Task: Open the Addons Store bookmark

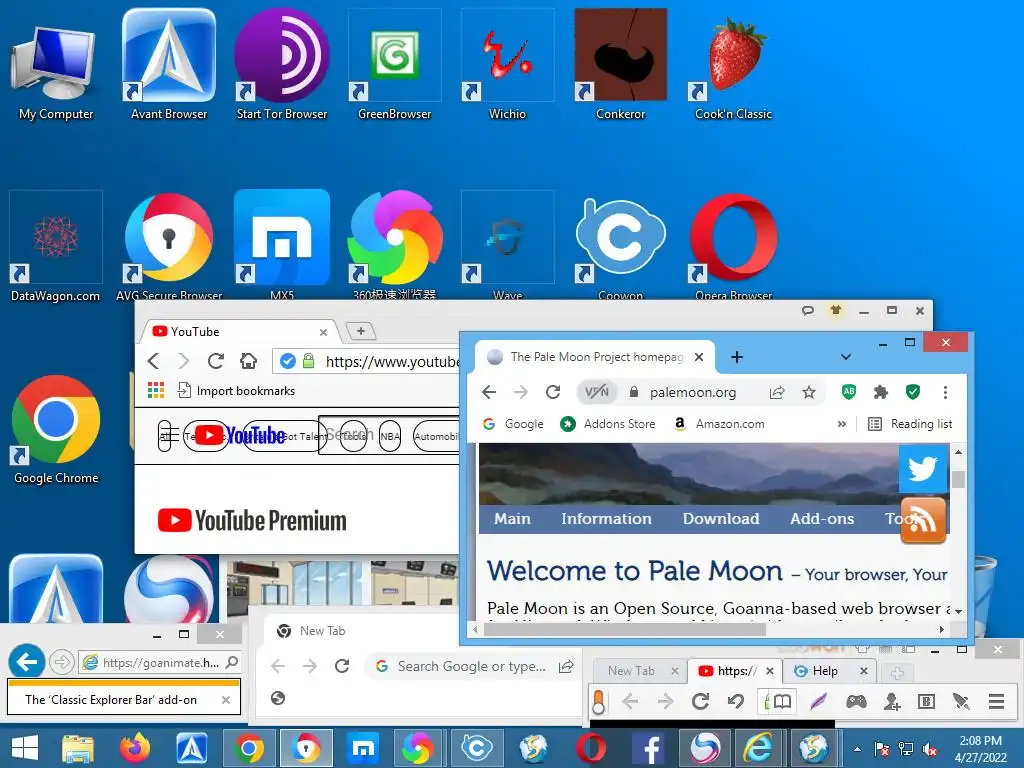Action: 608,424
